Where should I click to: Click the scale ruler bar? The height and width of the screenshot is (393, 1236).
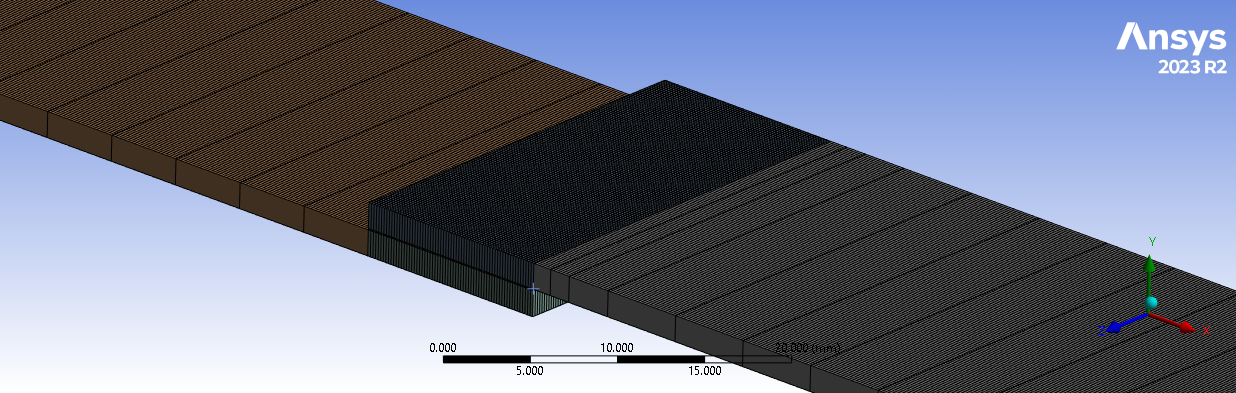618,359
